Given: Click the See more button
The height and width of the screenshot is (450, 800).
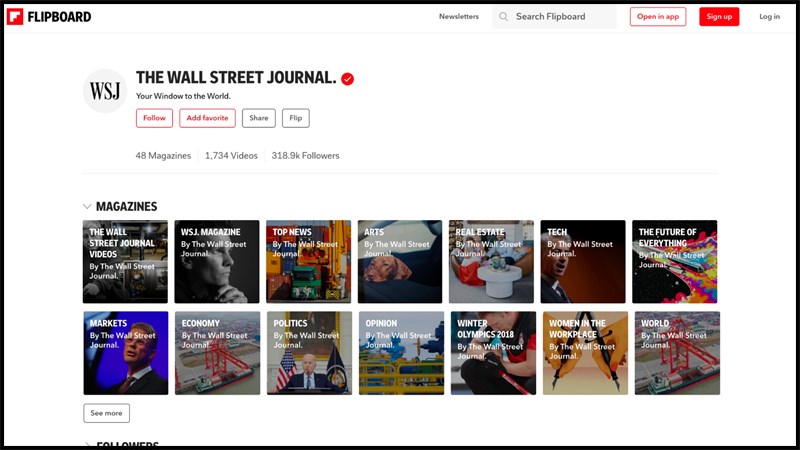Looking at the screenshot, I should click(107, 413).
